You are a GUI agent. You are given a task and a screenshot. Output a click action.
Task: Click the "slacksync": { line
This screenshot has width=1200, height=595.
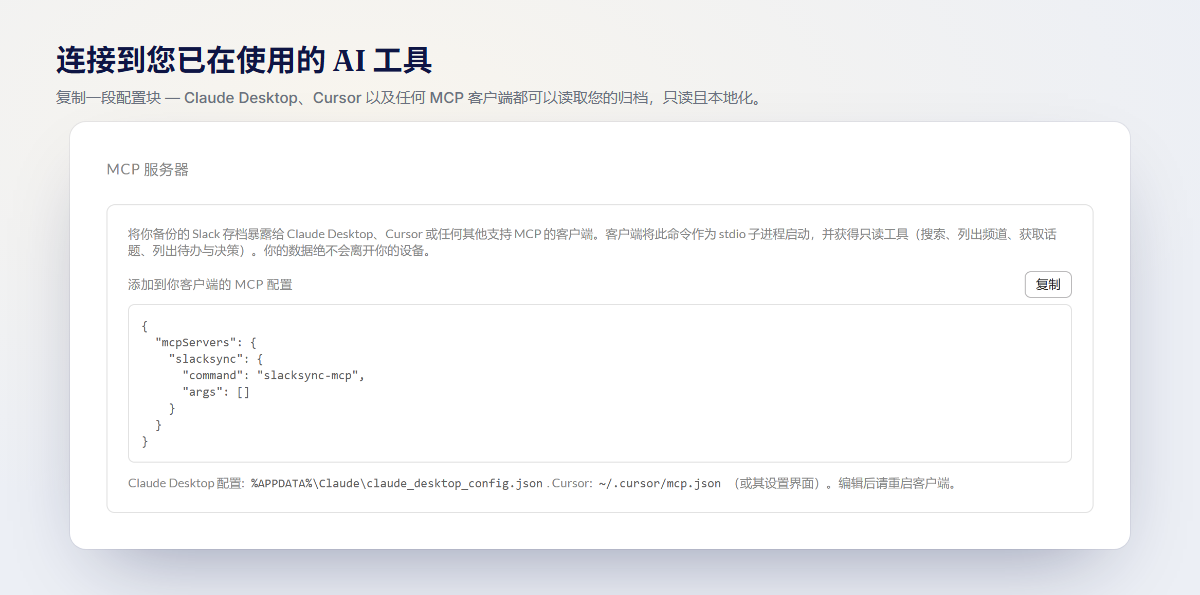click(x=215, y=358)
